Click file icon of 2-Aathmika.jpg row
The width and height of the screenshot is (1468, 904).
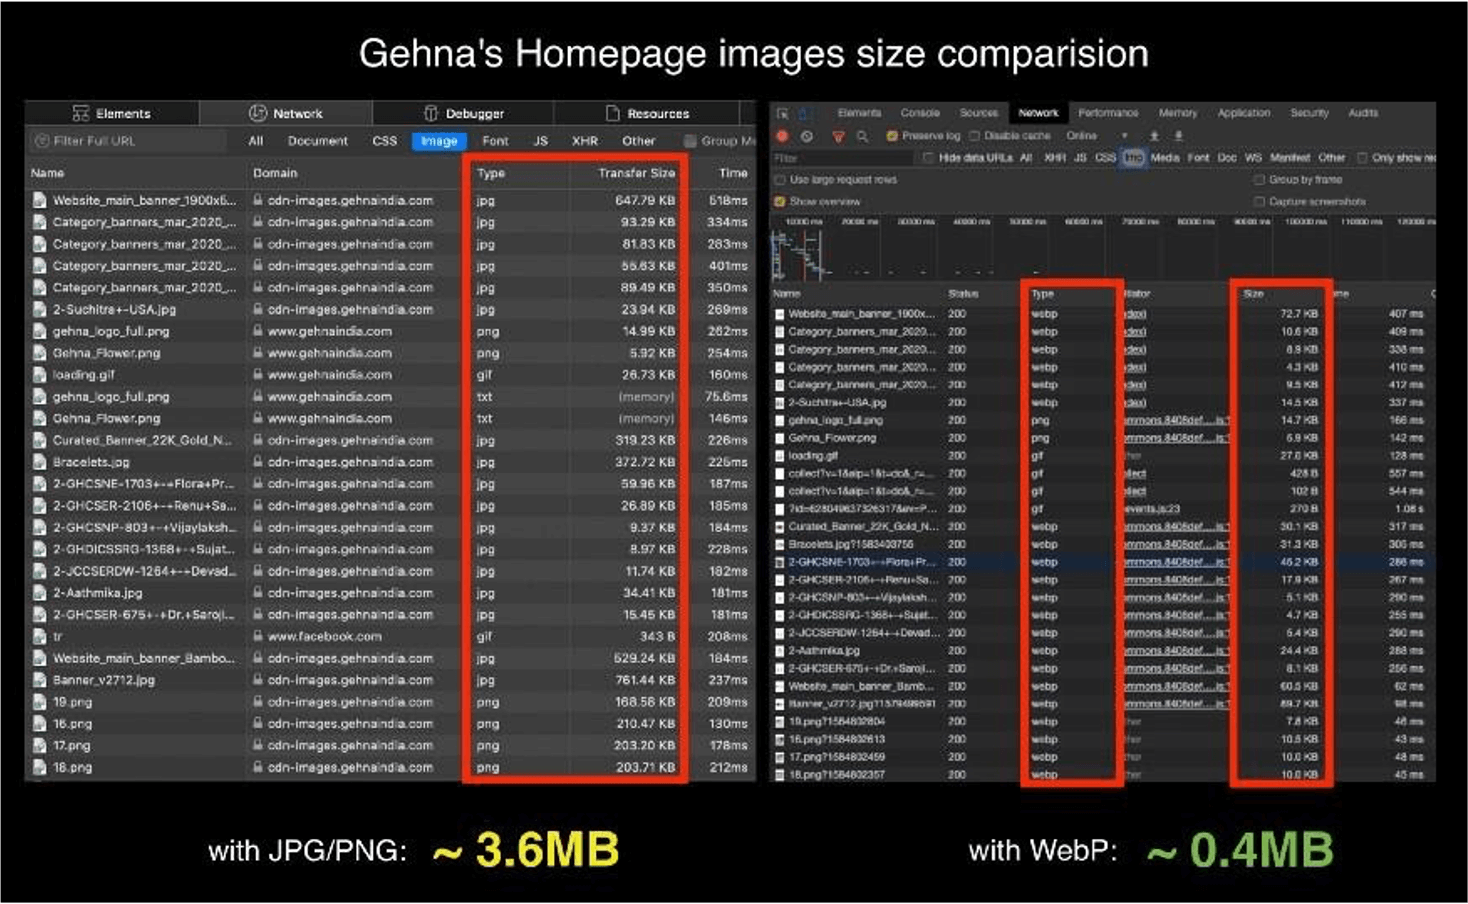39,593
